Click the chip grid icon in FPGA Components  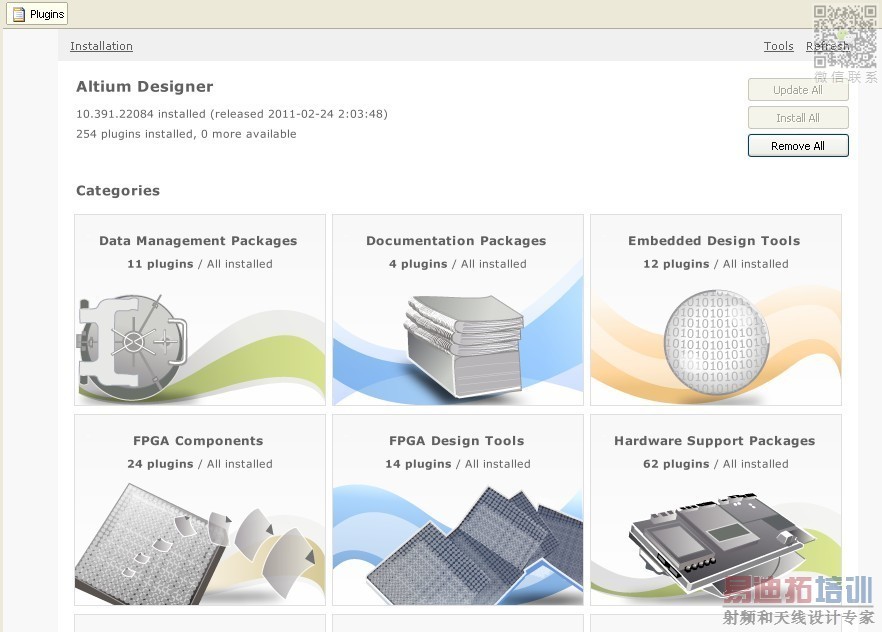(152, 544)
